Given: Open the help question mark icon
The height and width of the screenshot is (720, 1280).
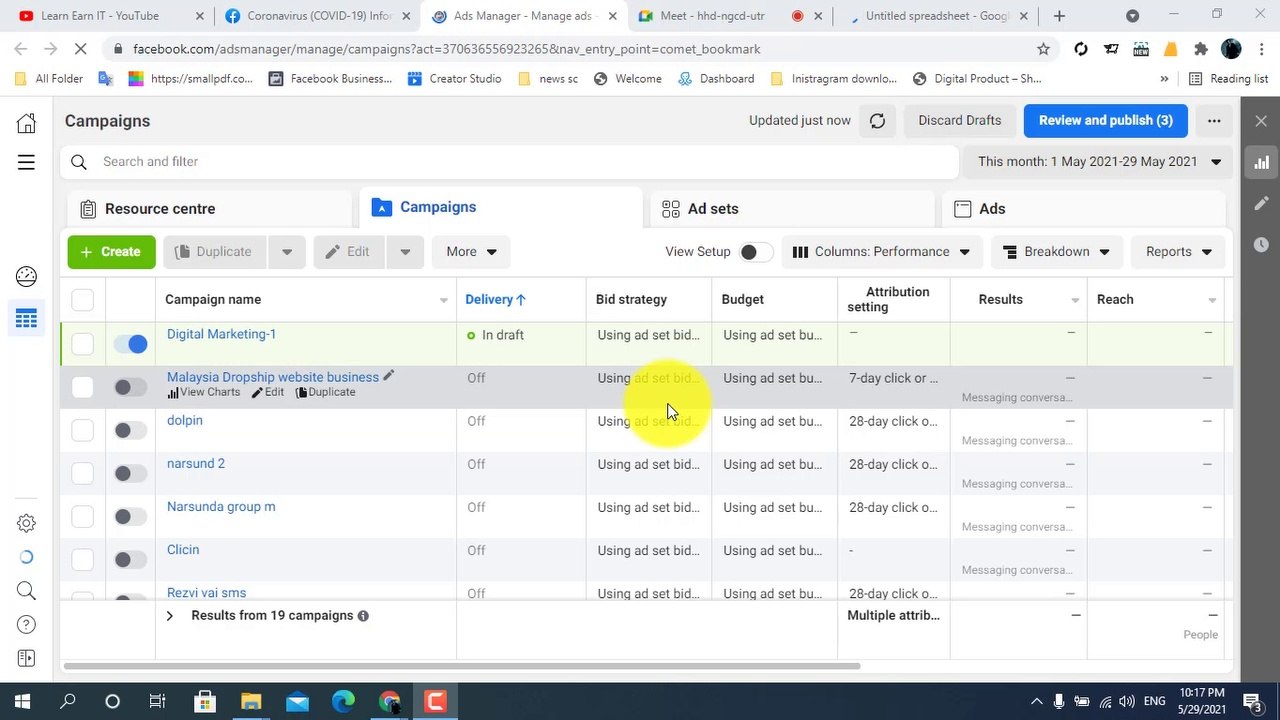Looking at the screenshot, I should coord(26,625).
